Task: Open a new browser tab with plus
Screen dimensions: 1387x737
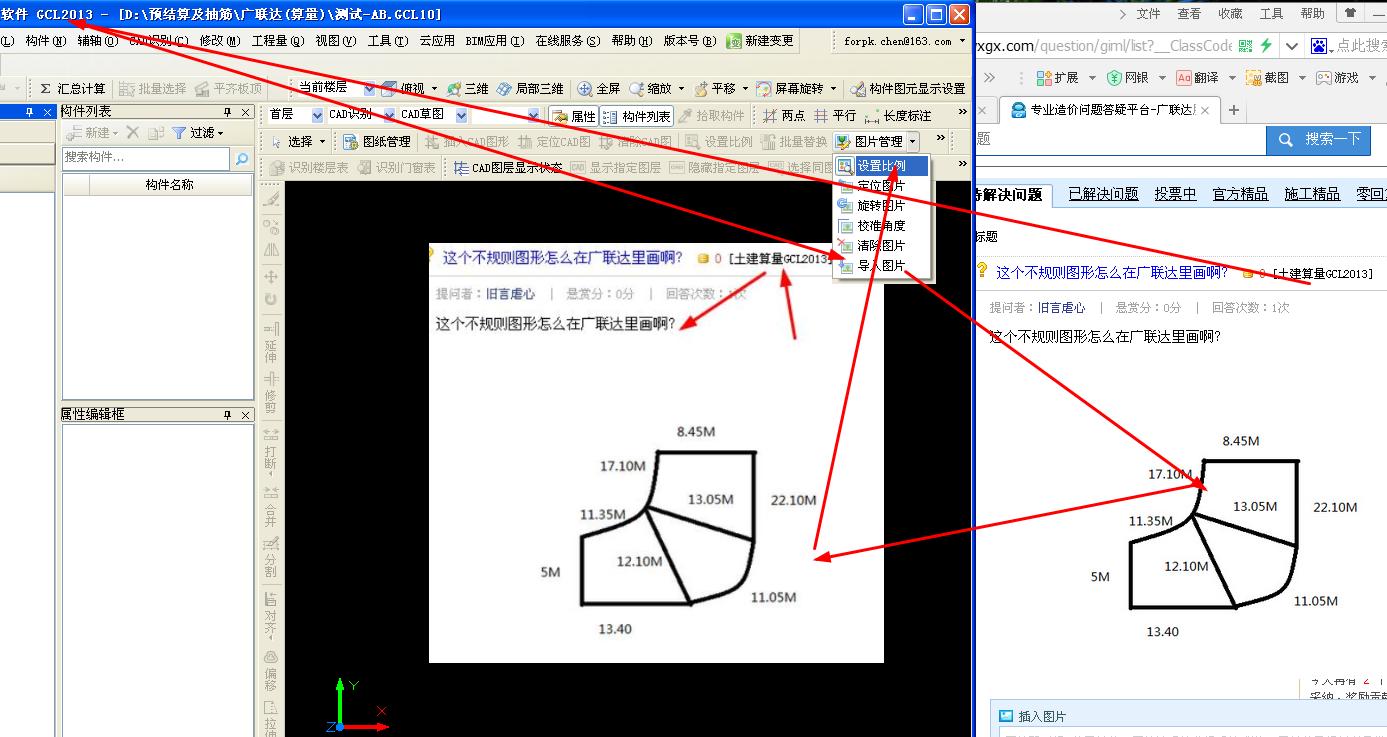Action: [1233, 110]
